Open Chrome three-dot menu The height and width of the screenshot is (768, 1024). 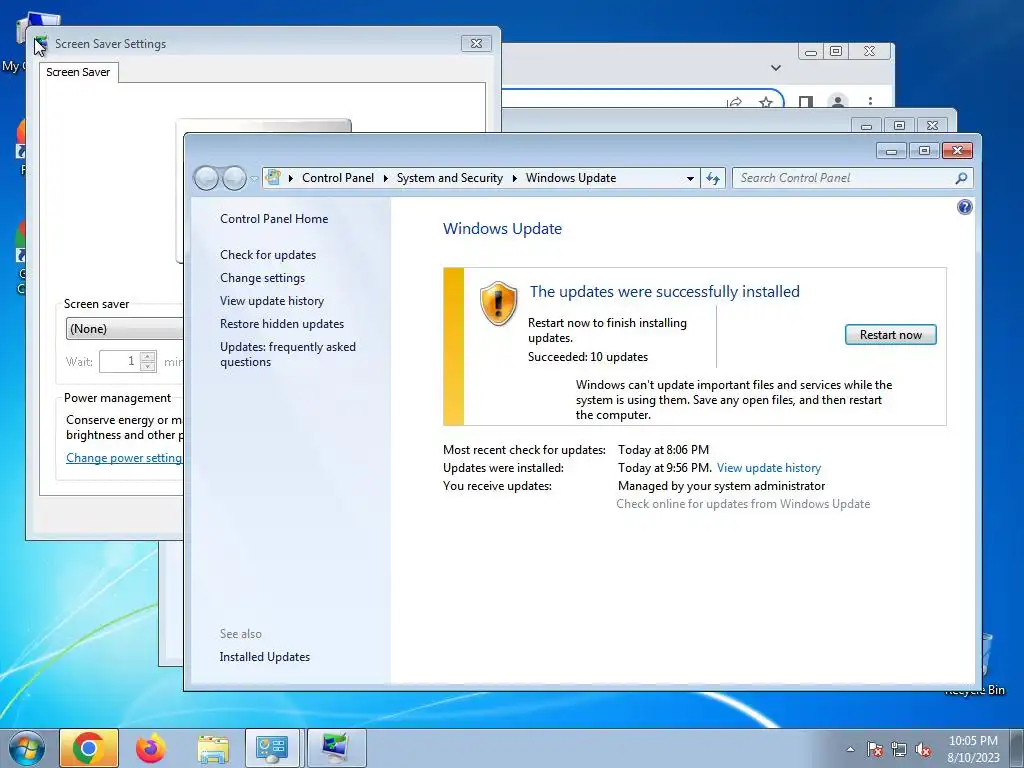pyautogui.click(x=870, y=101)
